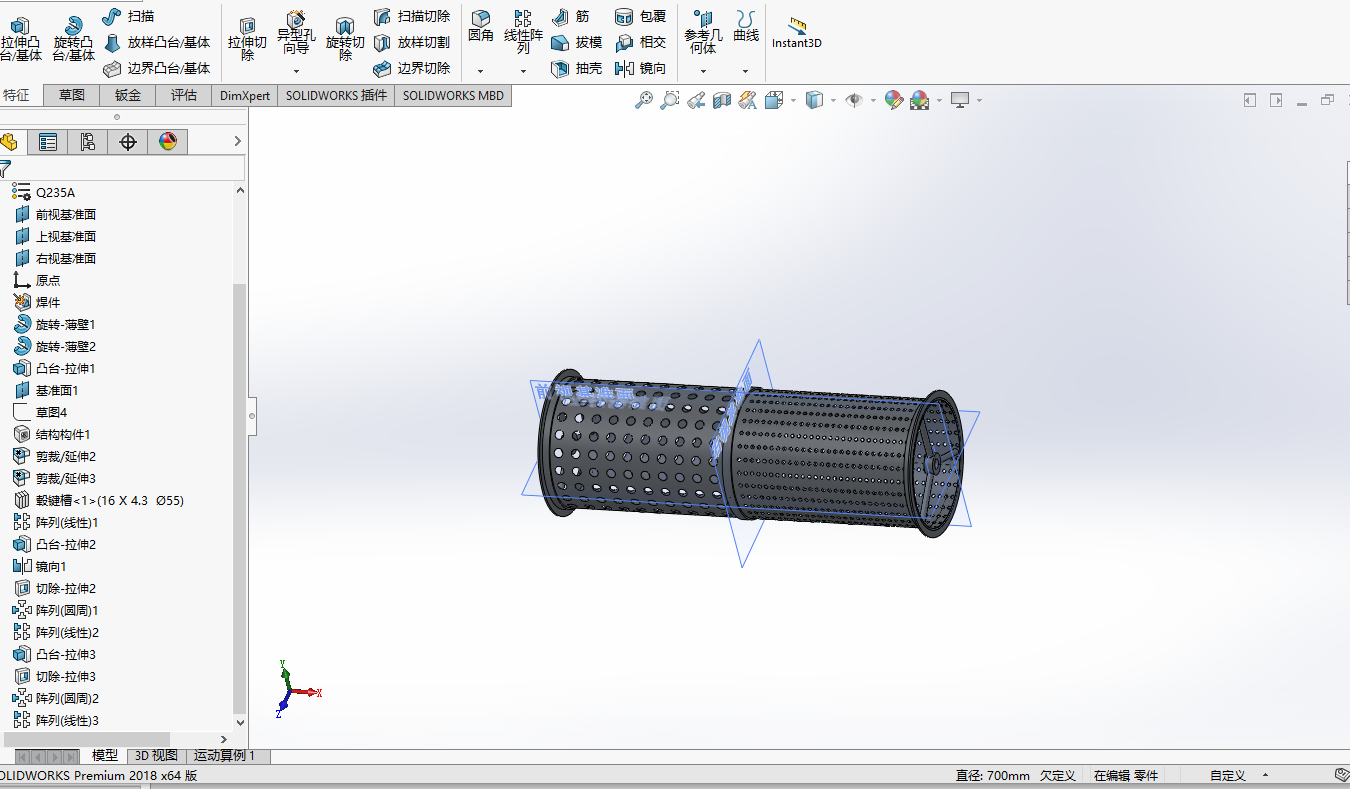The height and width of the screenshot is (789, 1350).
Task: Open the Fillet dropdown arrow
Action: pyautogui.click(x=481, y=71)
